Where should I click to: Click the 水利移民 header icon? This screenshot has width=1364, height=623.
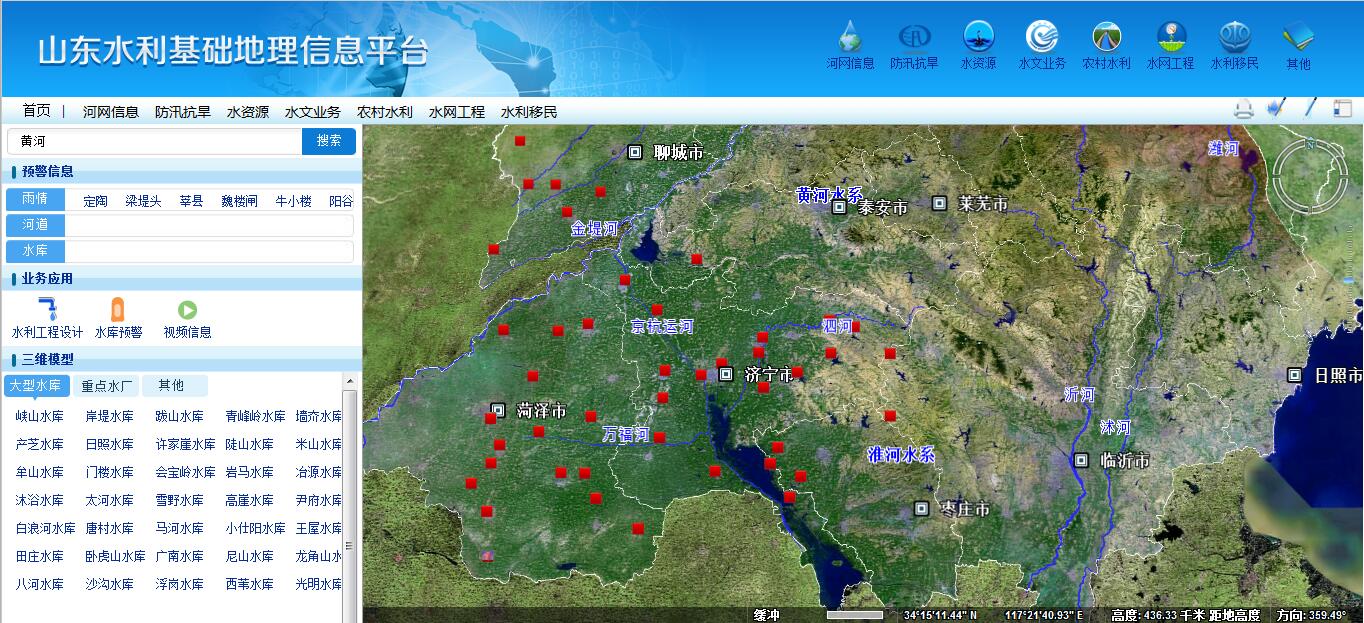pos(1234,38)
